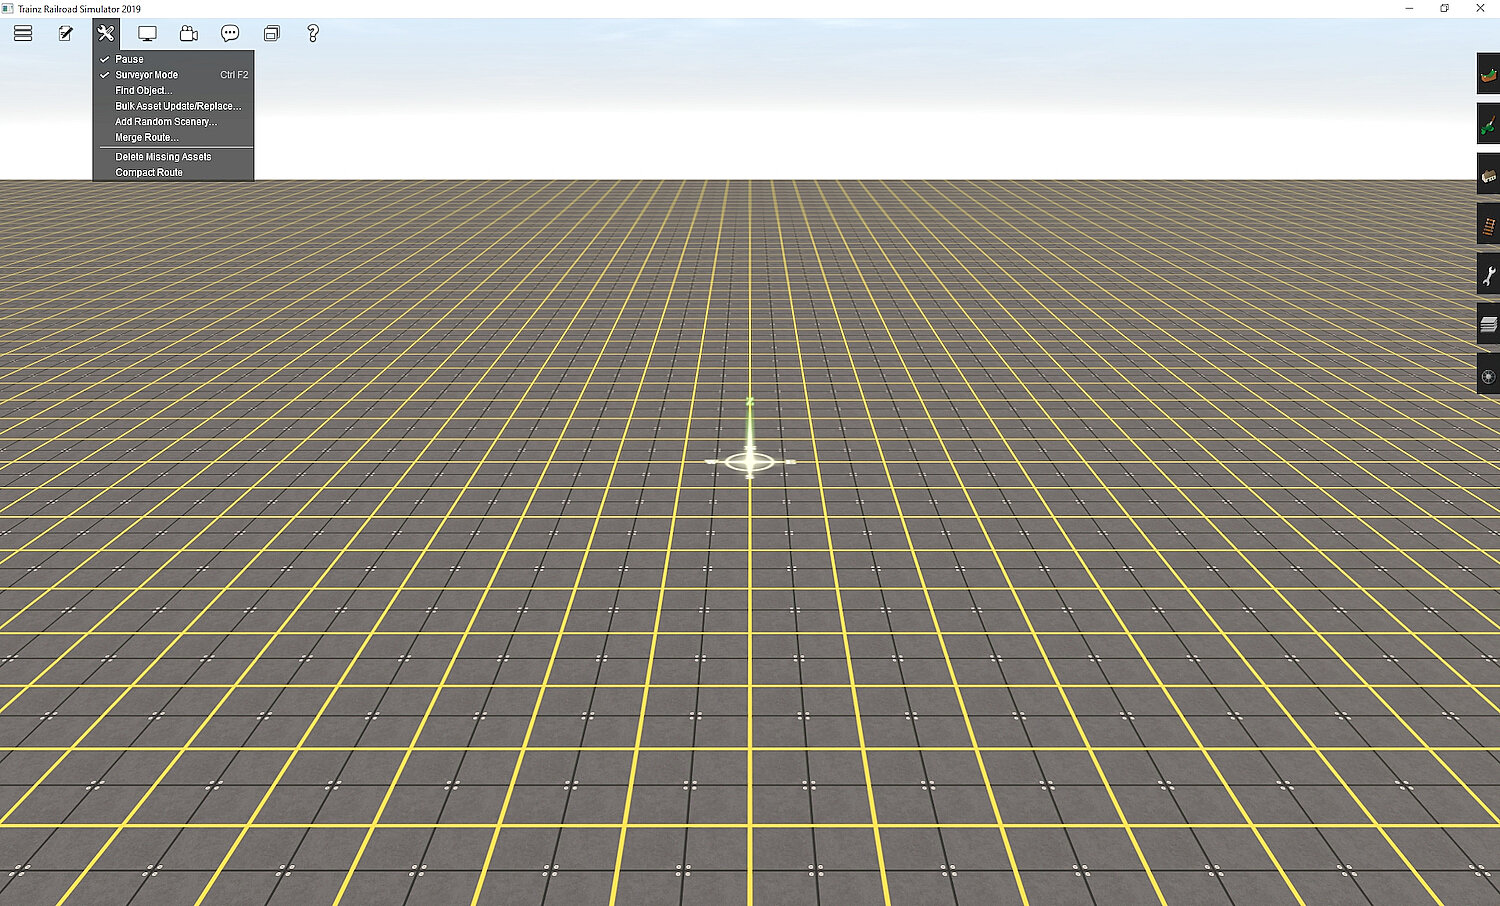This screenshot has width=1500, height=906.
Task: Close the Tools wrench-and-screwdriver menu
Action: 106,33
